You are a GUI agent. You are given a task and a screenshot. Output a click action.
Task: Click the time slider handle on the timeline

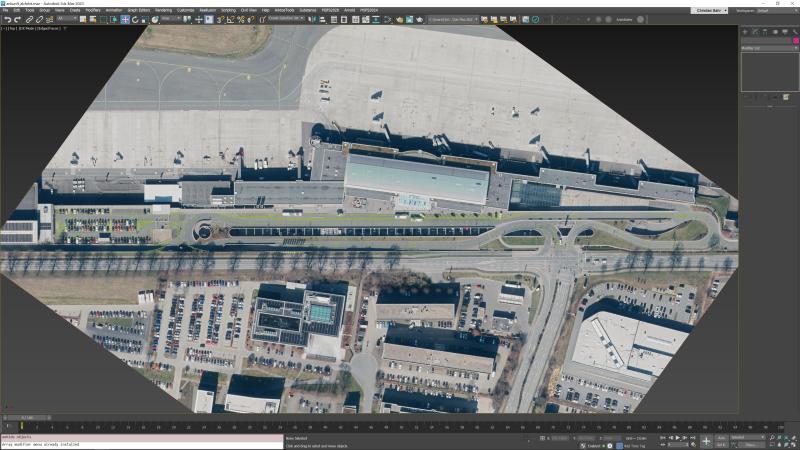(x=26, y=418)
